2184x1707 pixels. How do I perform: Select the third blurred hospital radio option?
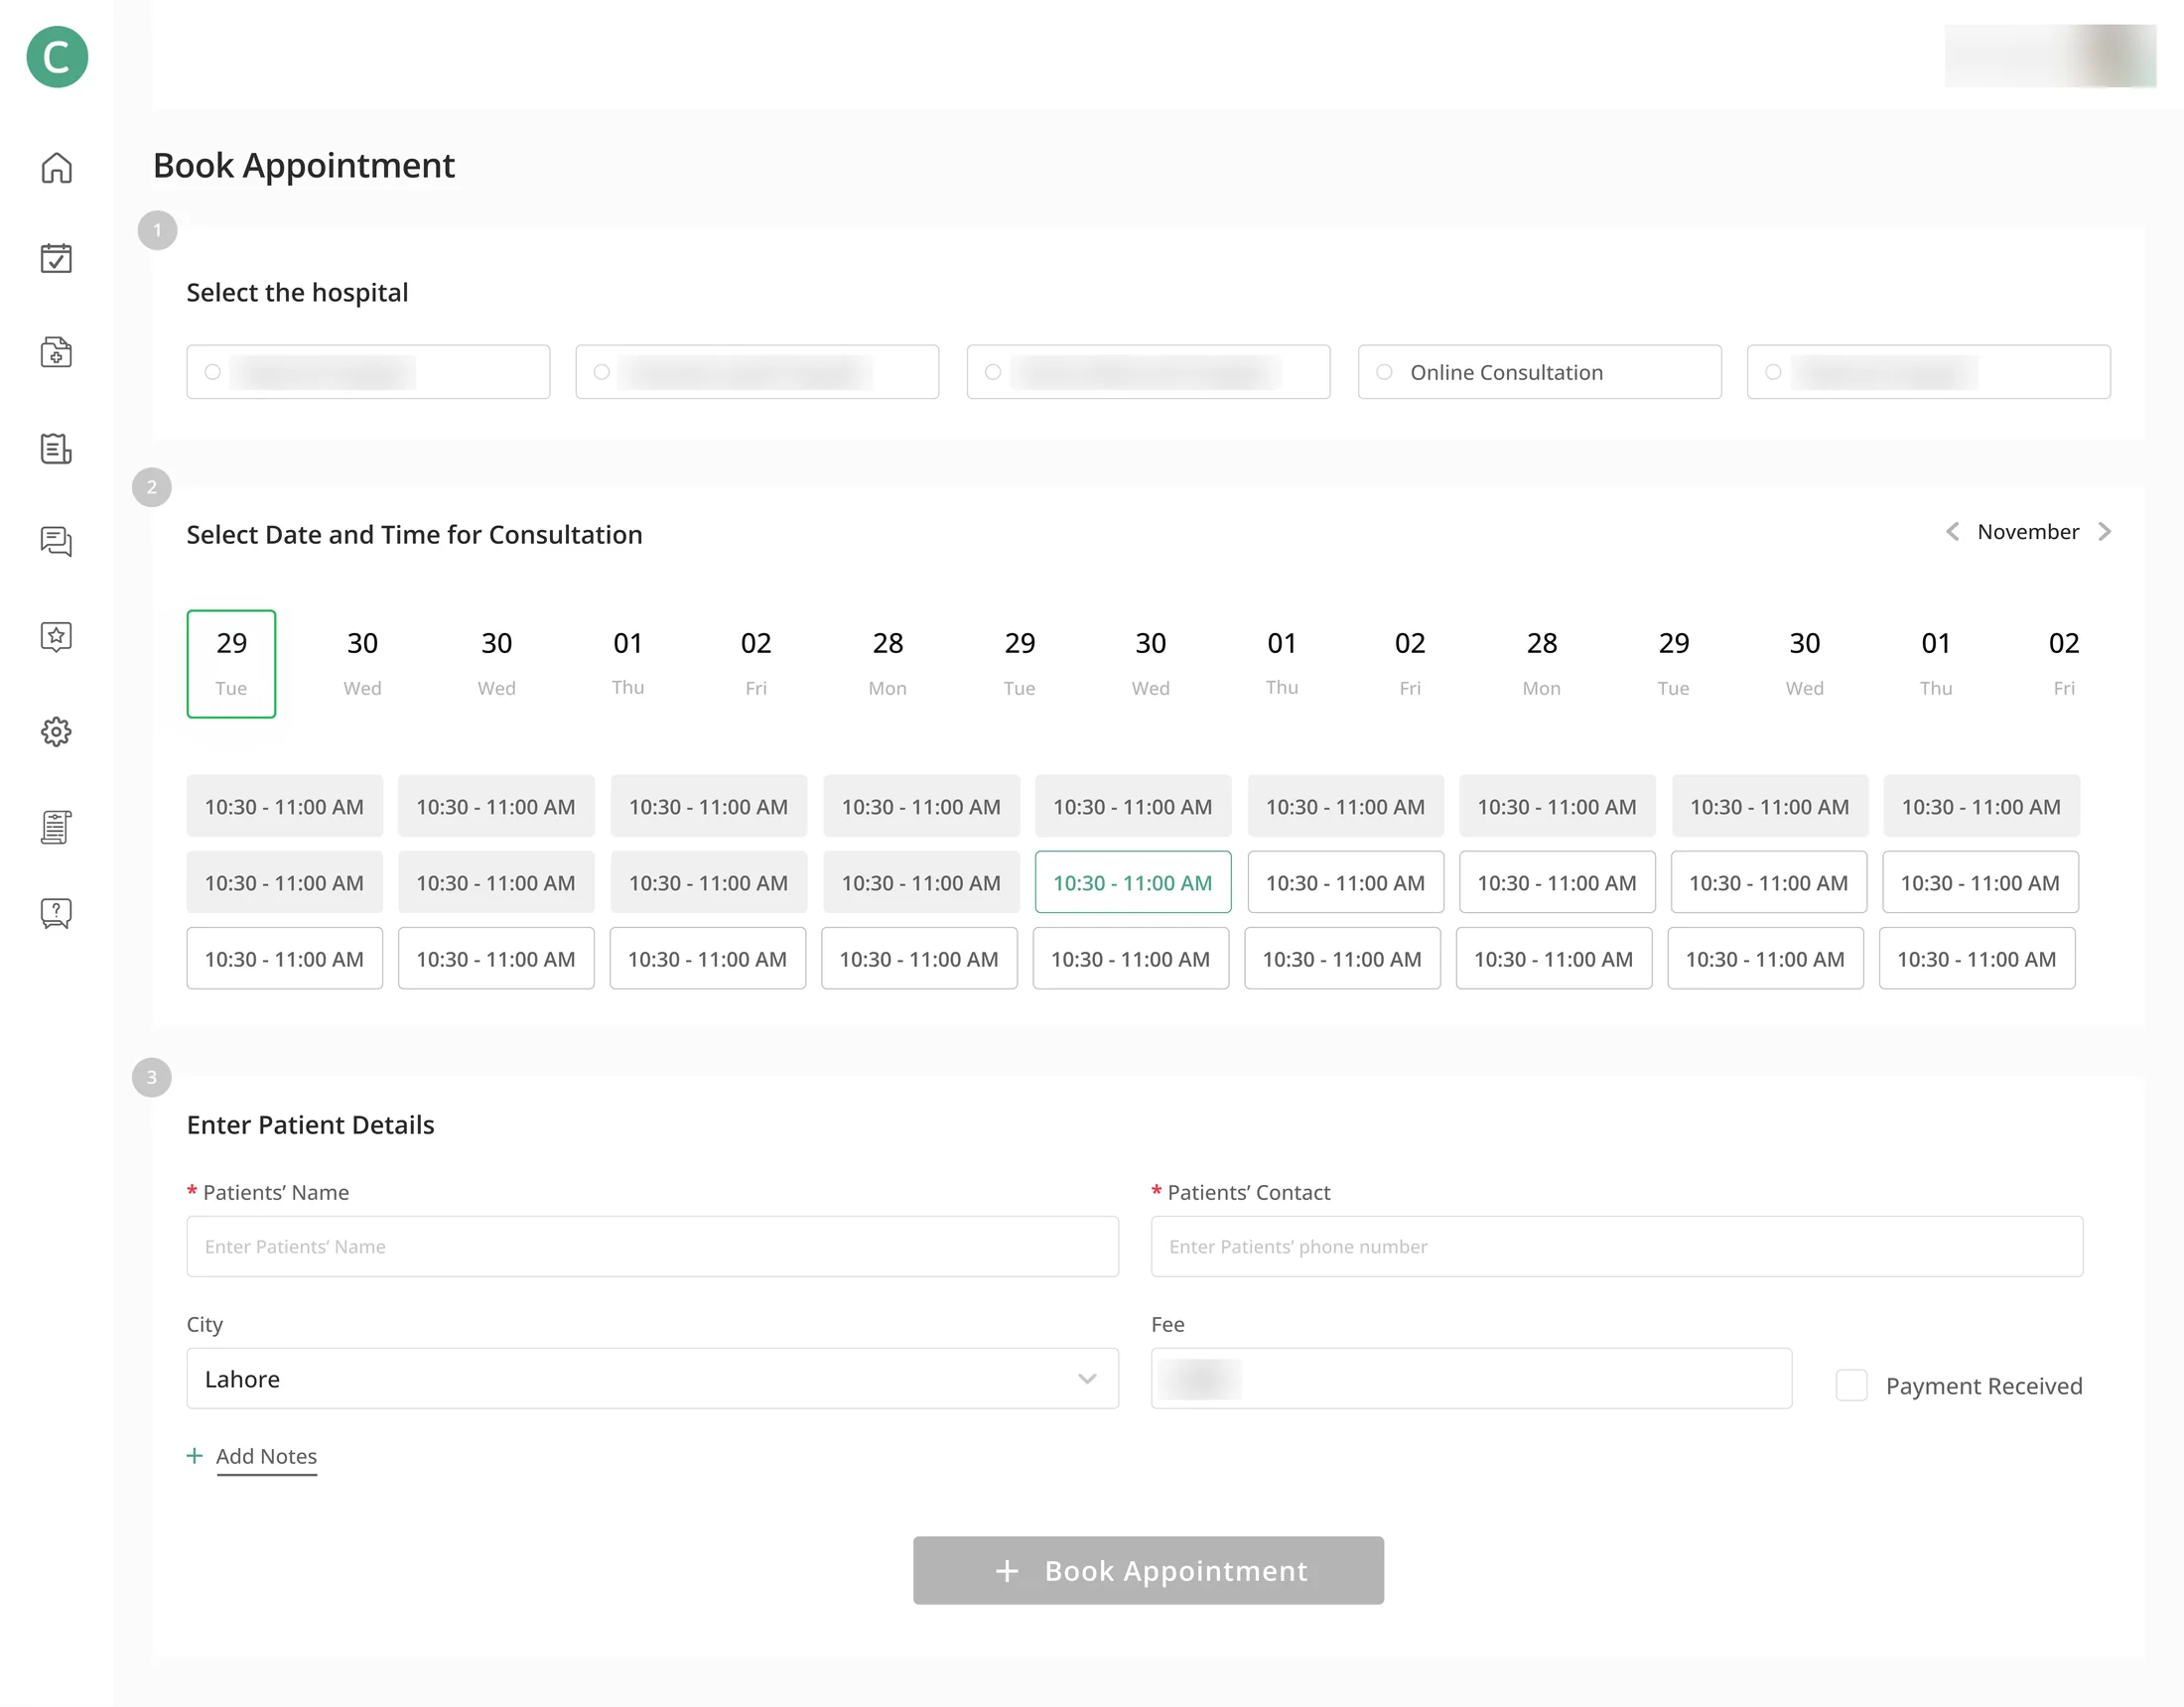pos(993,372)
